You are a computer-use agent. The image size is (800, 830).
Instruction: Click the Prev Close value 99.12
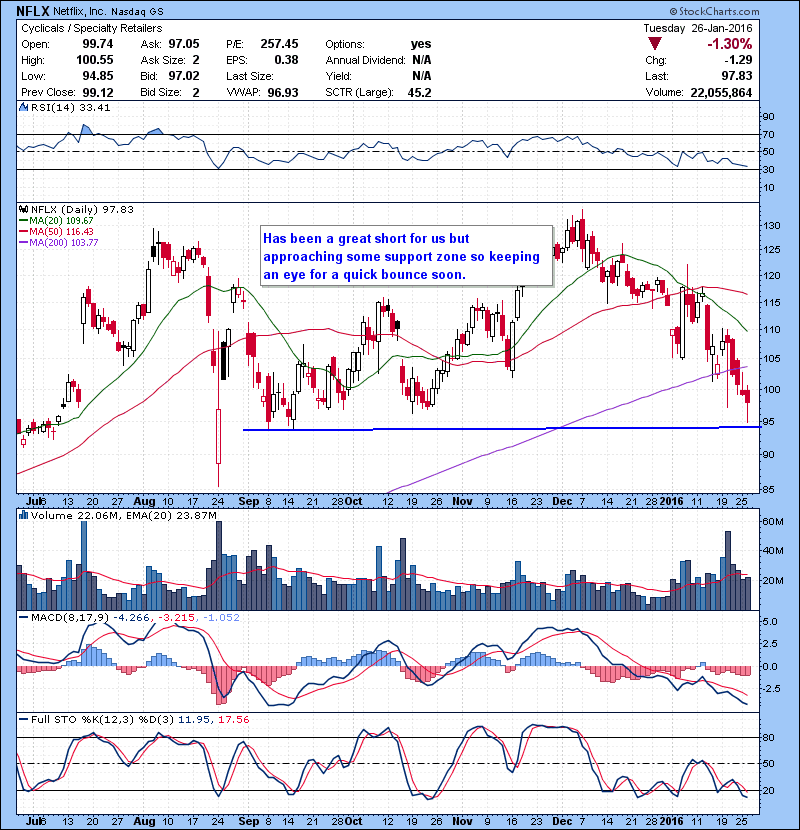(98, 93)
